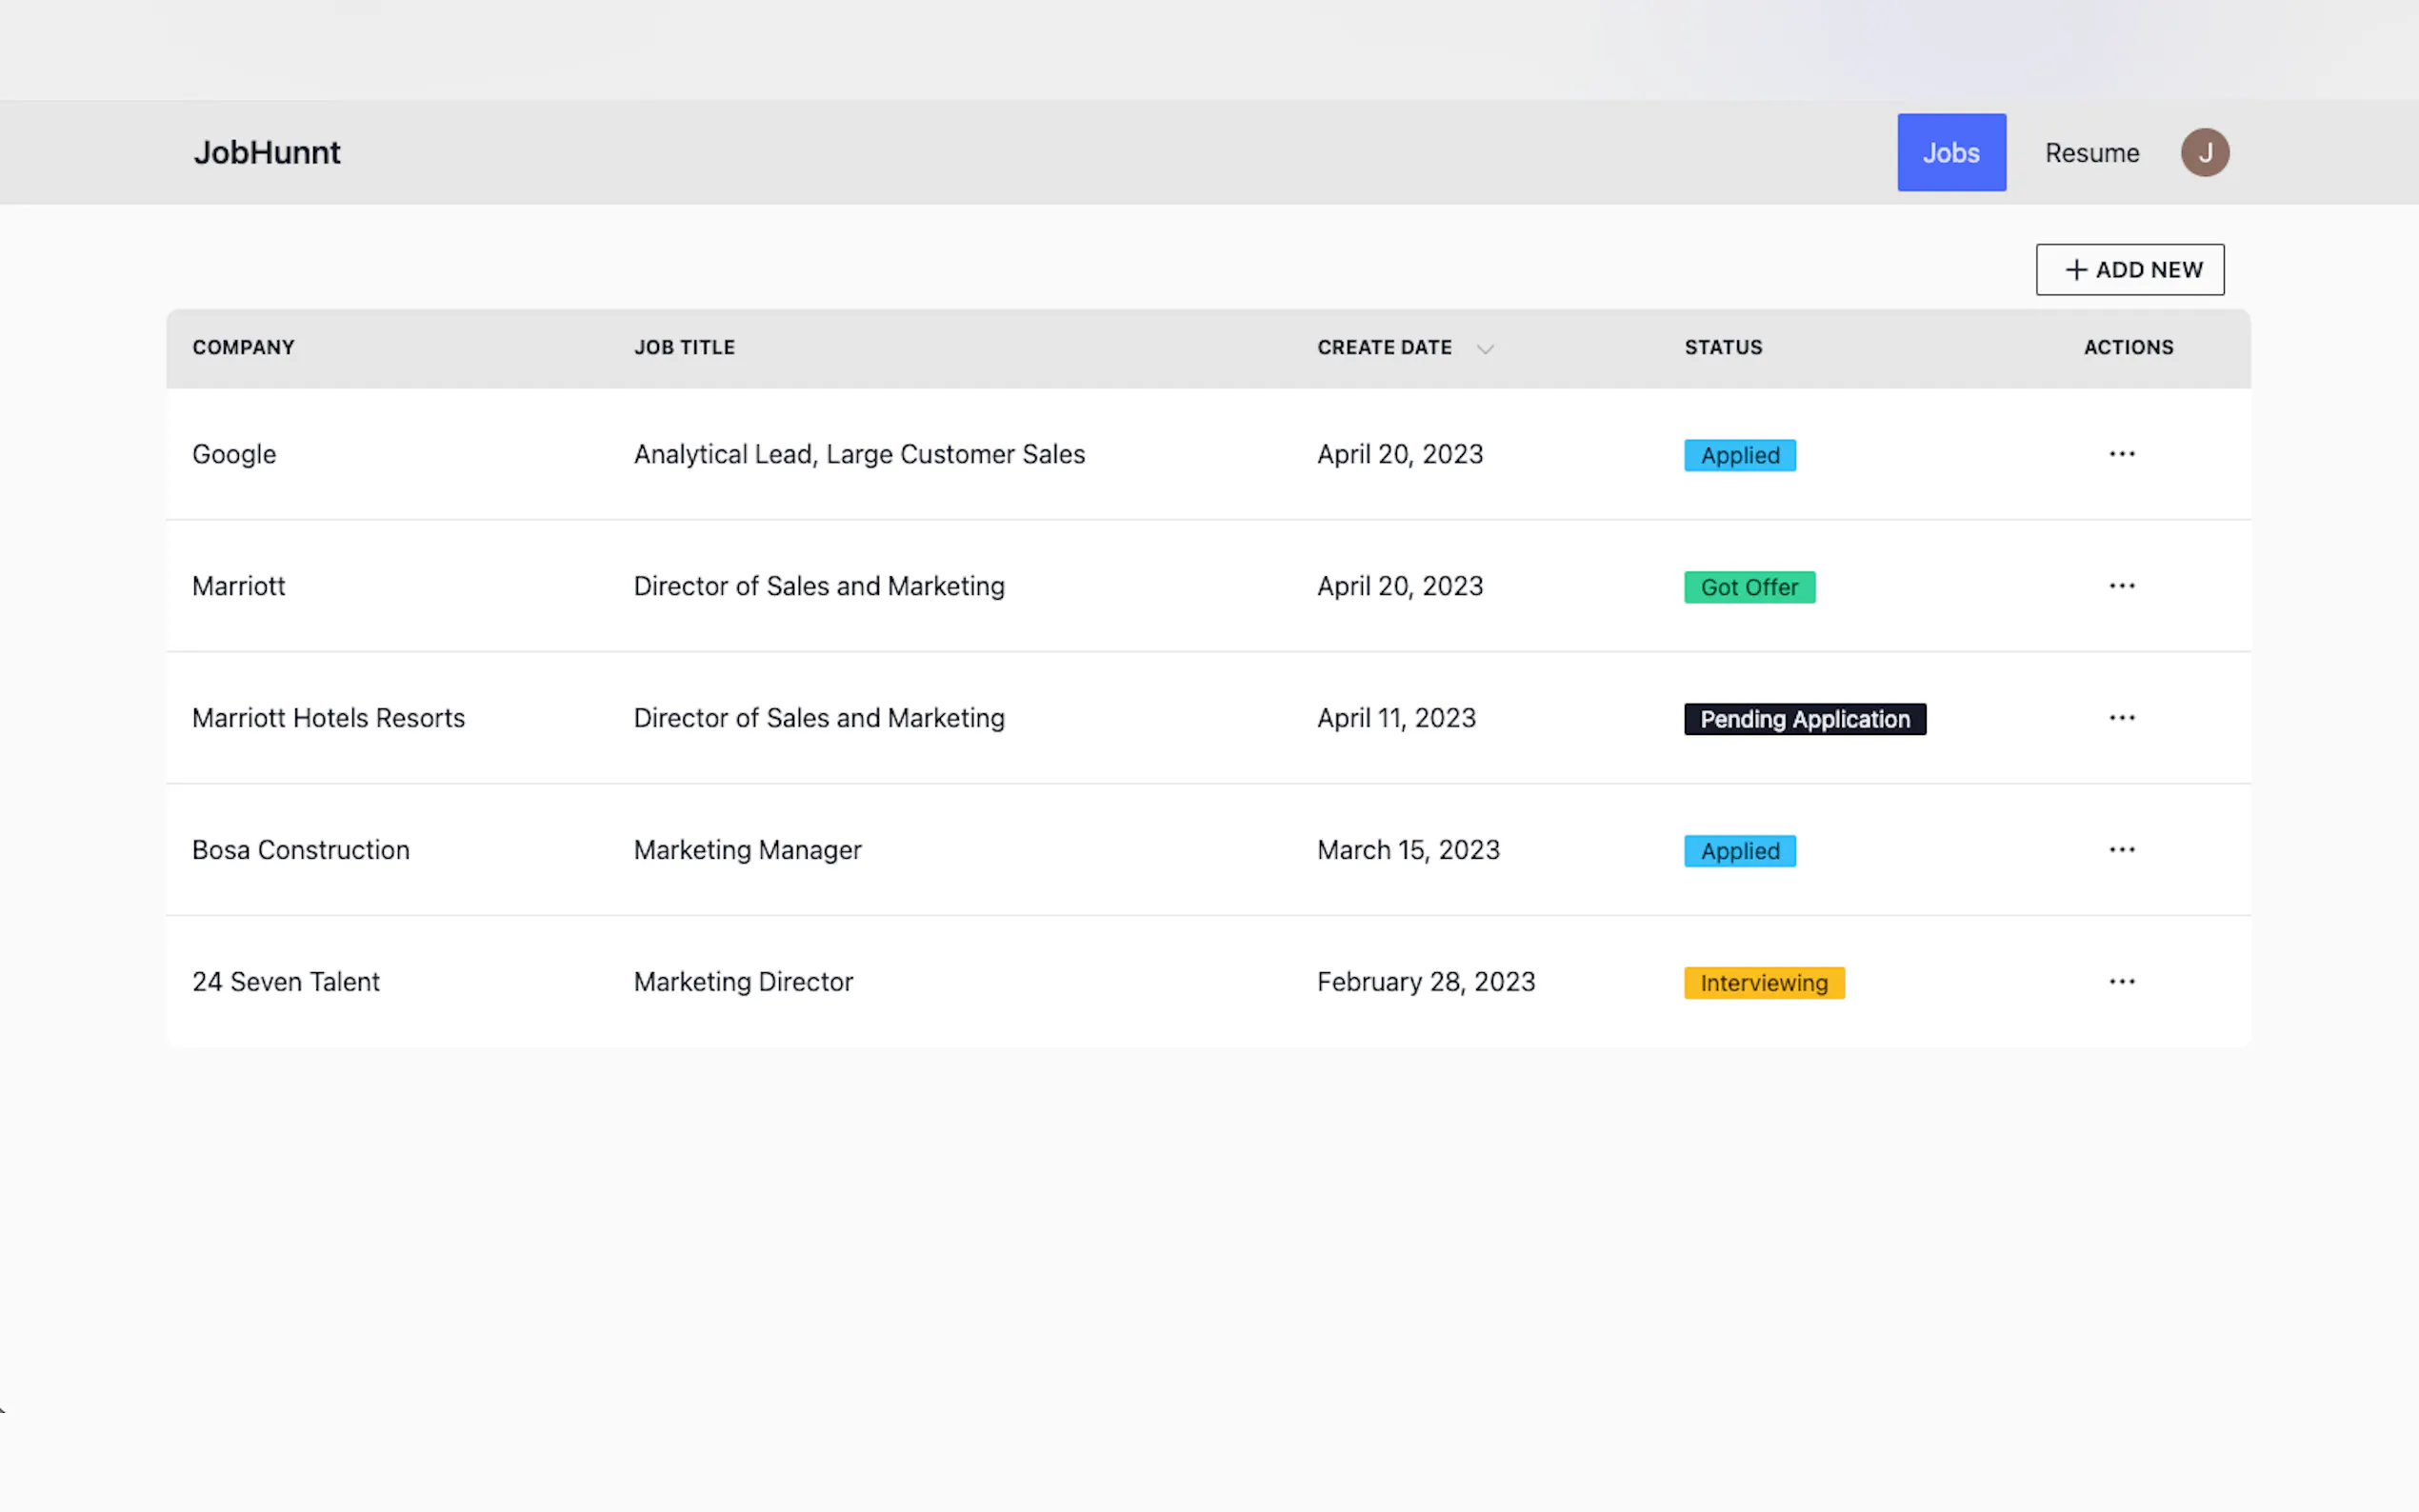
Task: Click the Got Offer status badge
Action: click(1749, 588)
